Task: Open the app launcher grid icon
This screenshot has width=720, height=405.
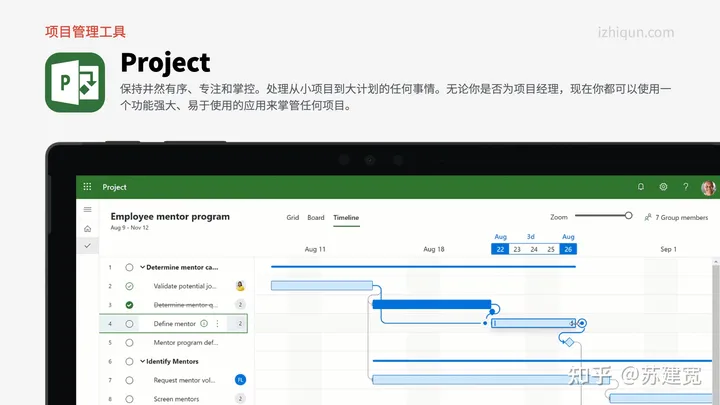Action: click(x=87, y=186)
